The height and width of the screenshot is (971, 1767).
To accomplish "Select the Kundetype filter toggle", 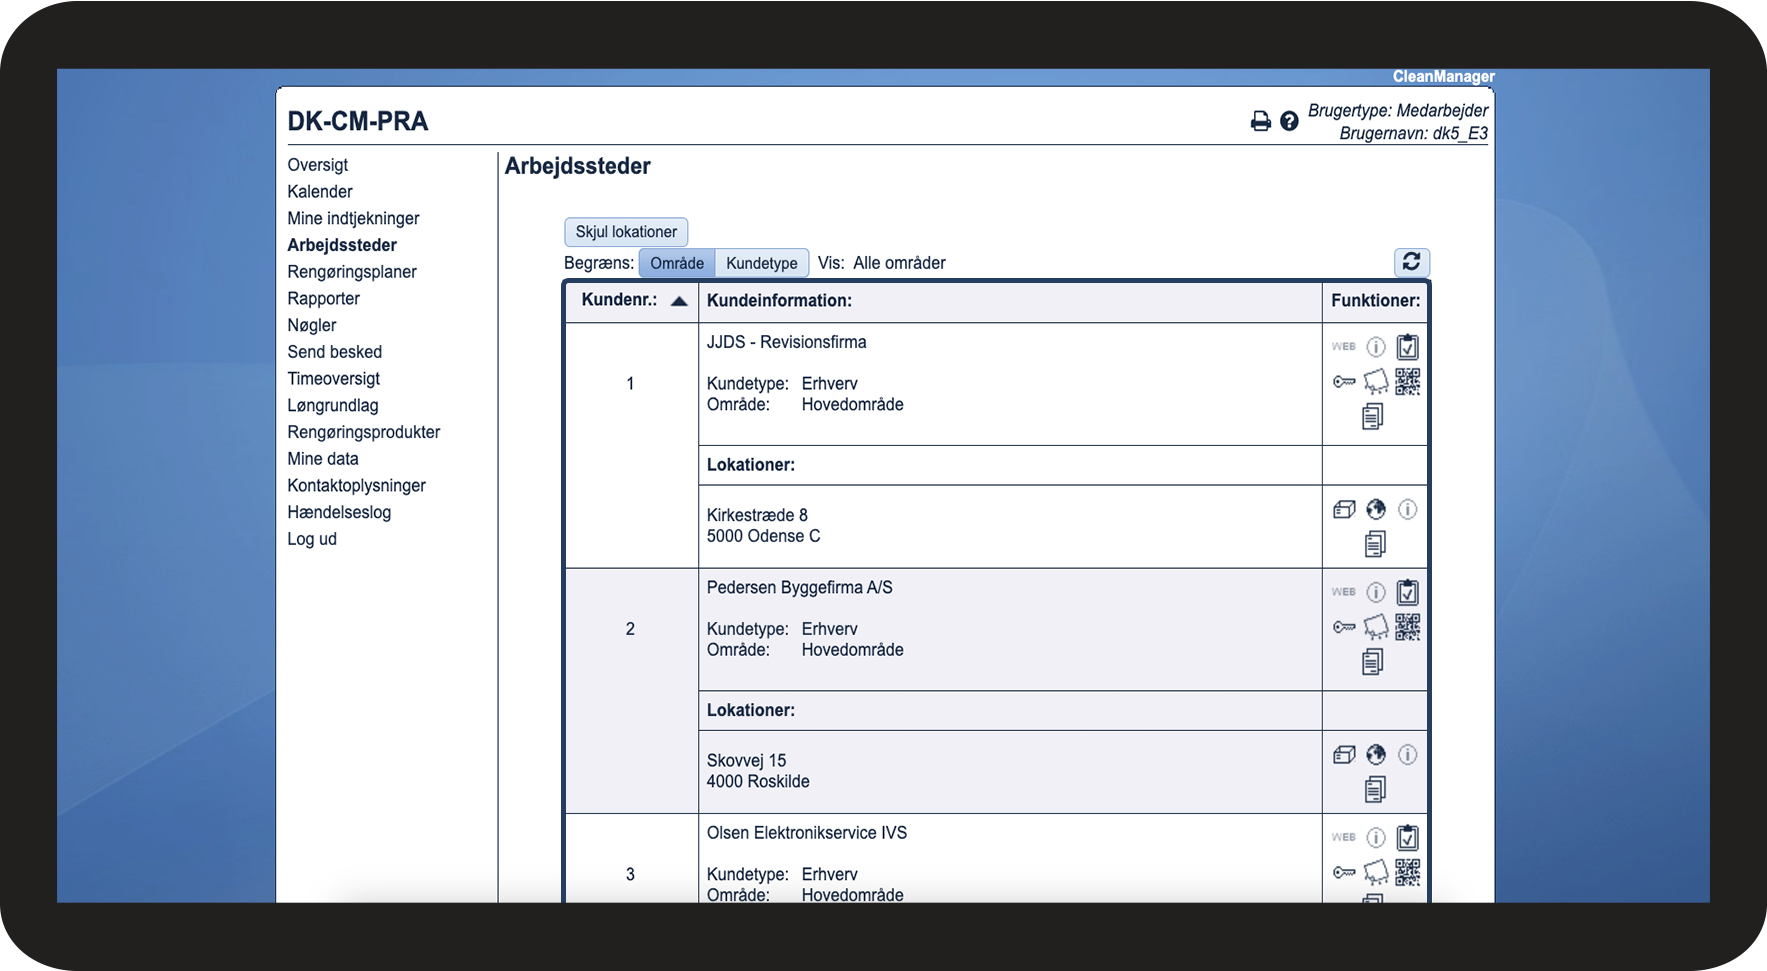I will point(762,263).
